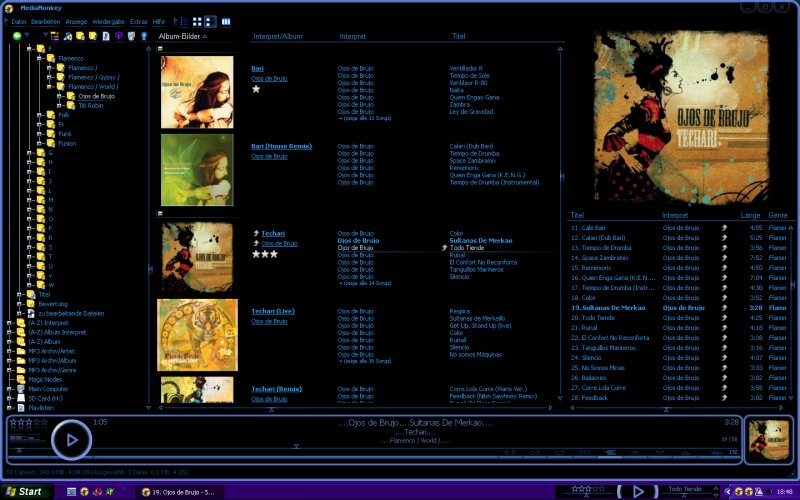This screenshot has height=500, width=800.
Task: Open the Extras menu
Action: click(x=138, y=21)
